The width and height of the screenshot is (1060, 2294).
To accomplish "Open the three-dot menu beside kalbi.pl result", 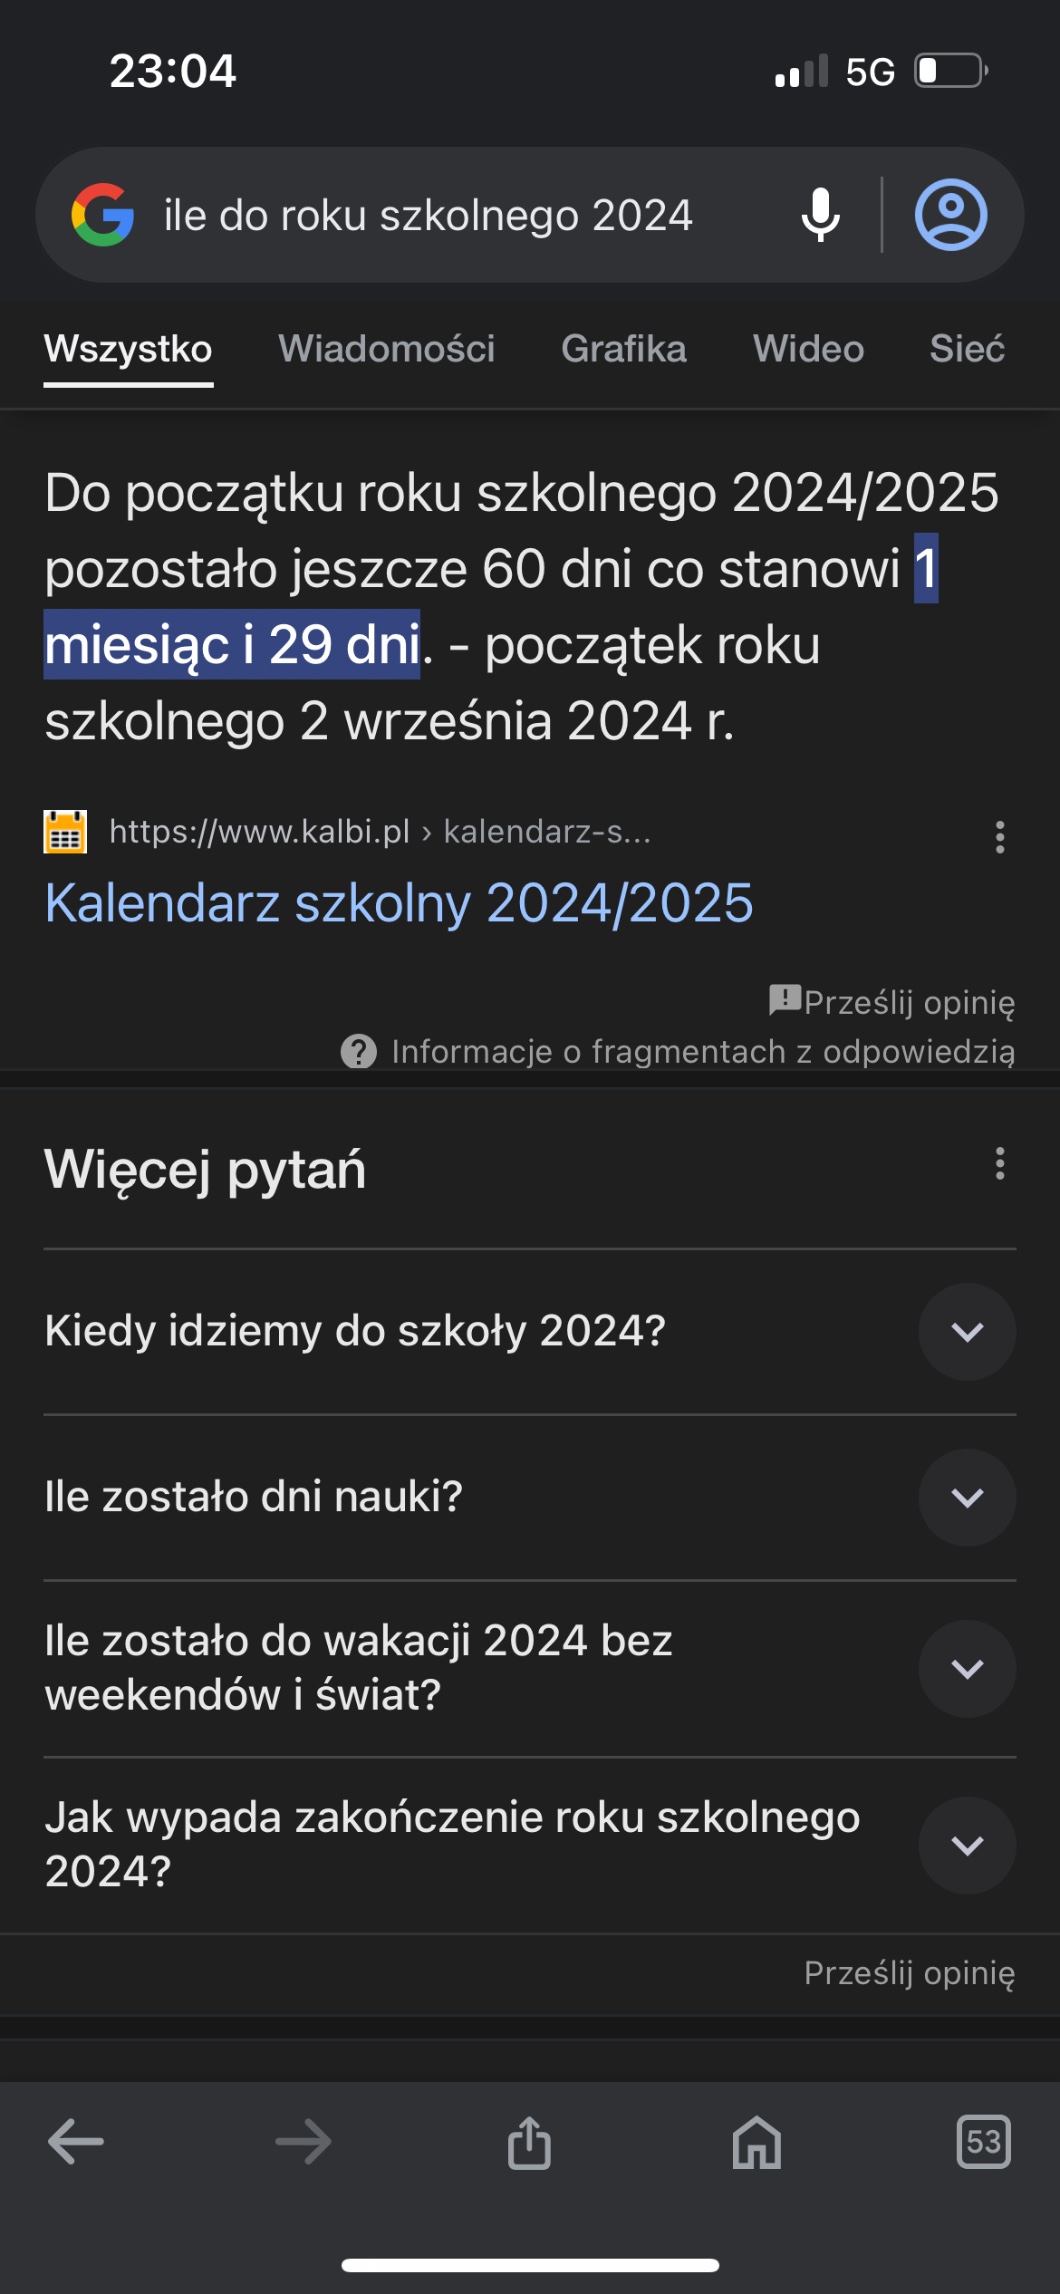I will coord(999,837).
